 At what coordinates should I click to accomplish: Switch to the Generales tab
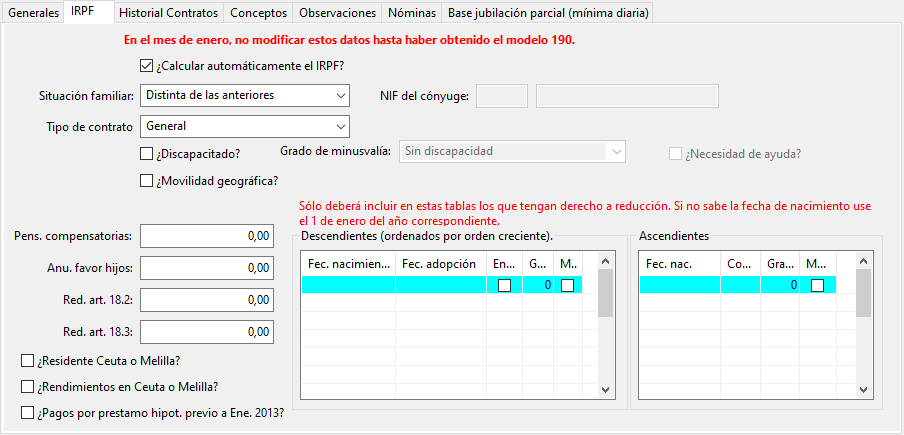[x=33, y=13]
